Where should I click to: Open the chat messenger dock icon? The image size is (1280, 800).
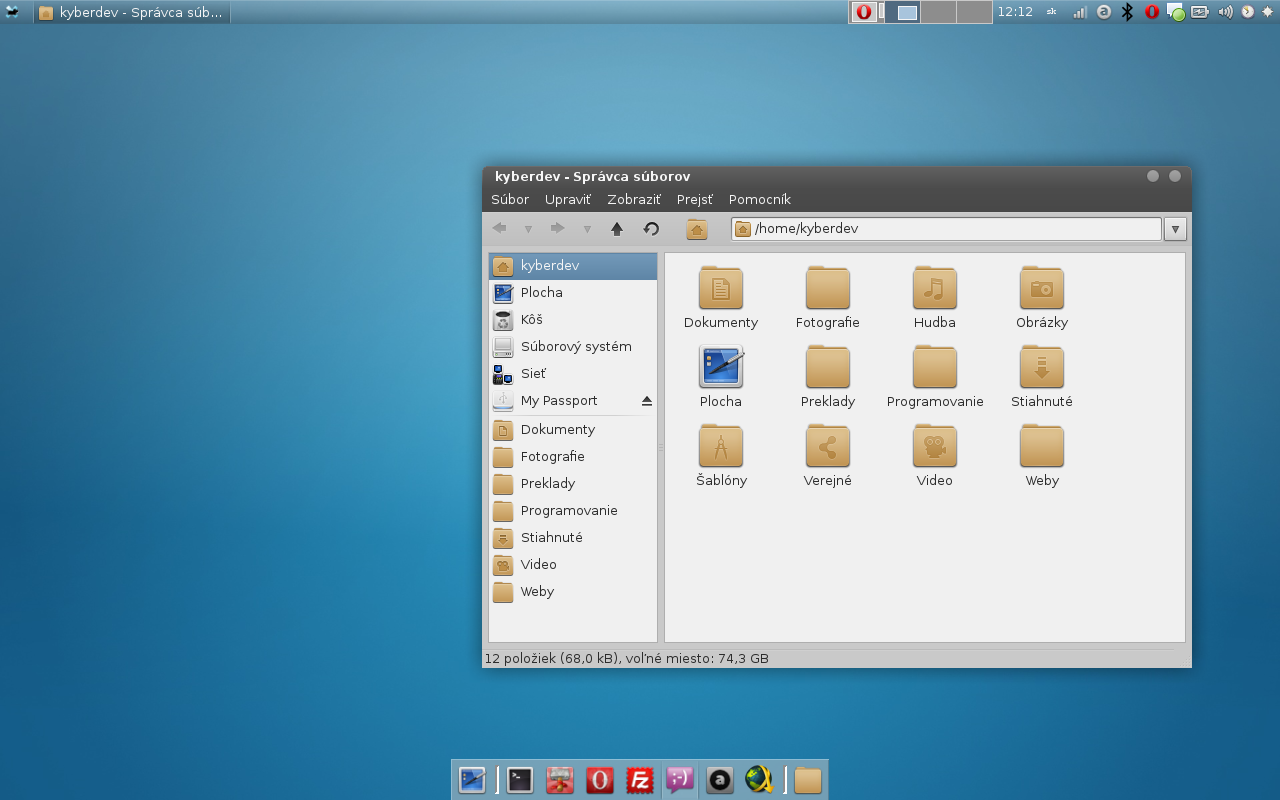pos(680,780)
